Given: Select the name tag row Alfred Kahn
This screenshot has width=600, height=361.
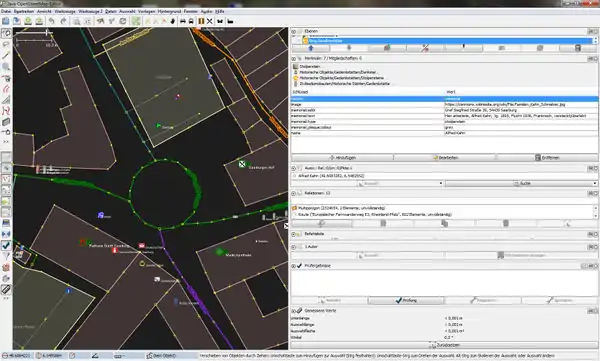Looking at the screenshot, I should (x=444, y=133).
